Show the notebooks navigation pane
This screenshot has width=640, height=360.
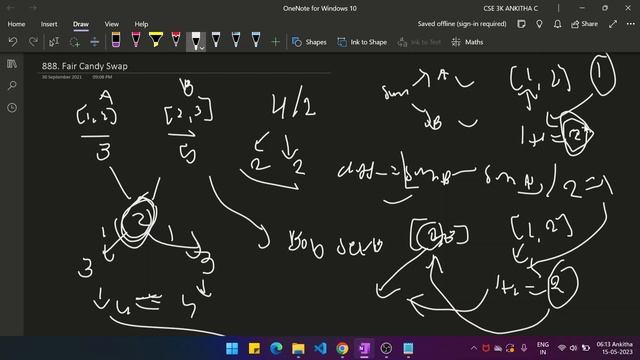(x=12, y=64)
